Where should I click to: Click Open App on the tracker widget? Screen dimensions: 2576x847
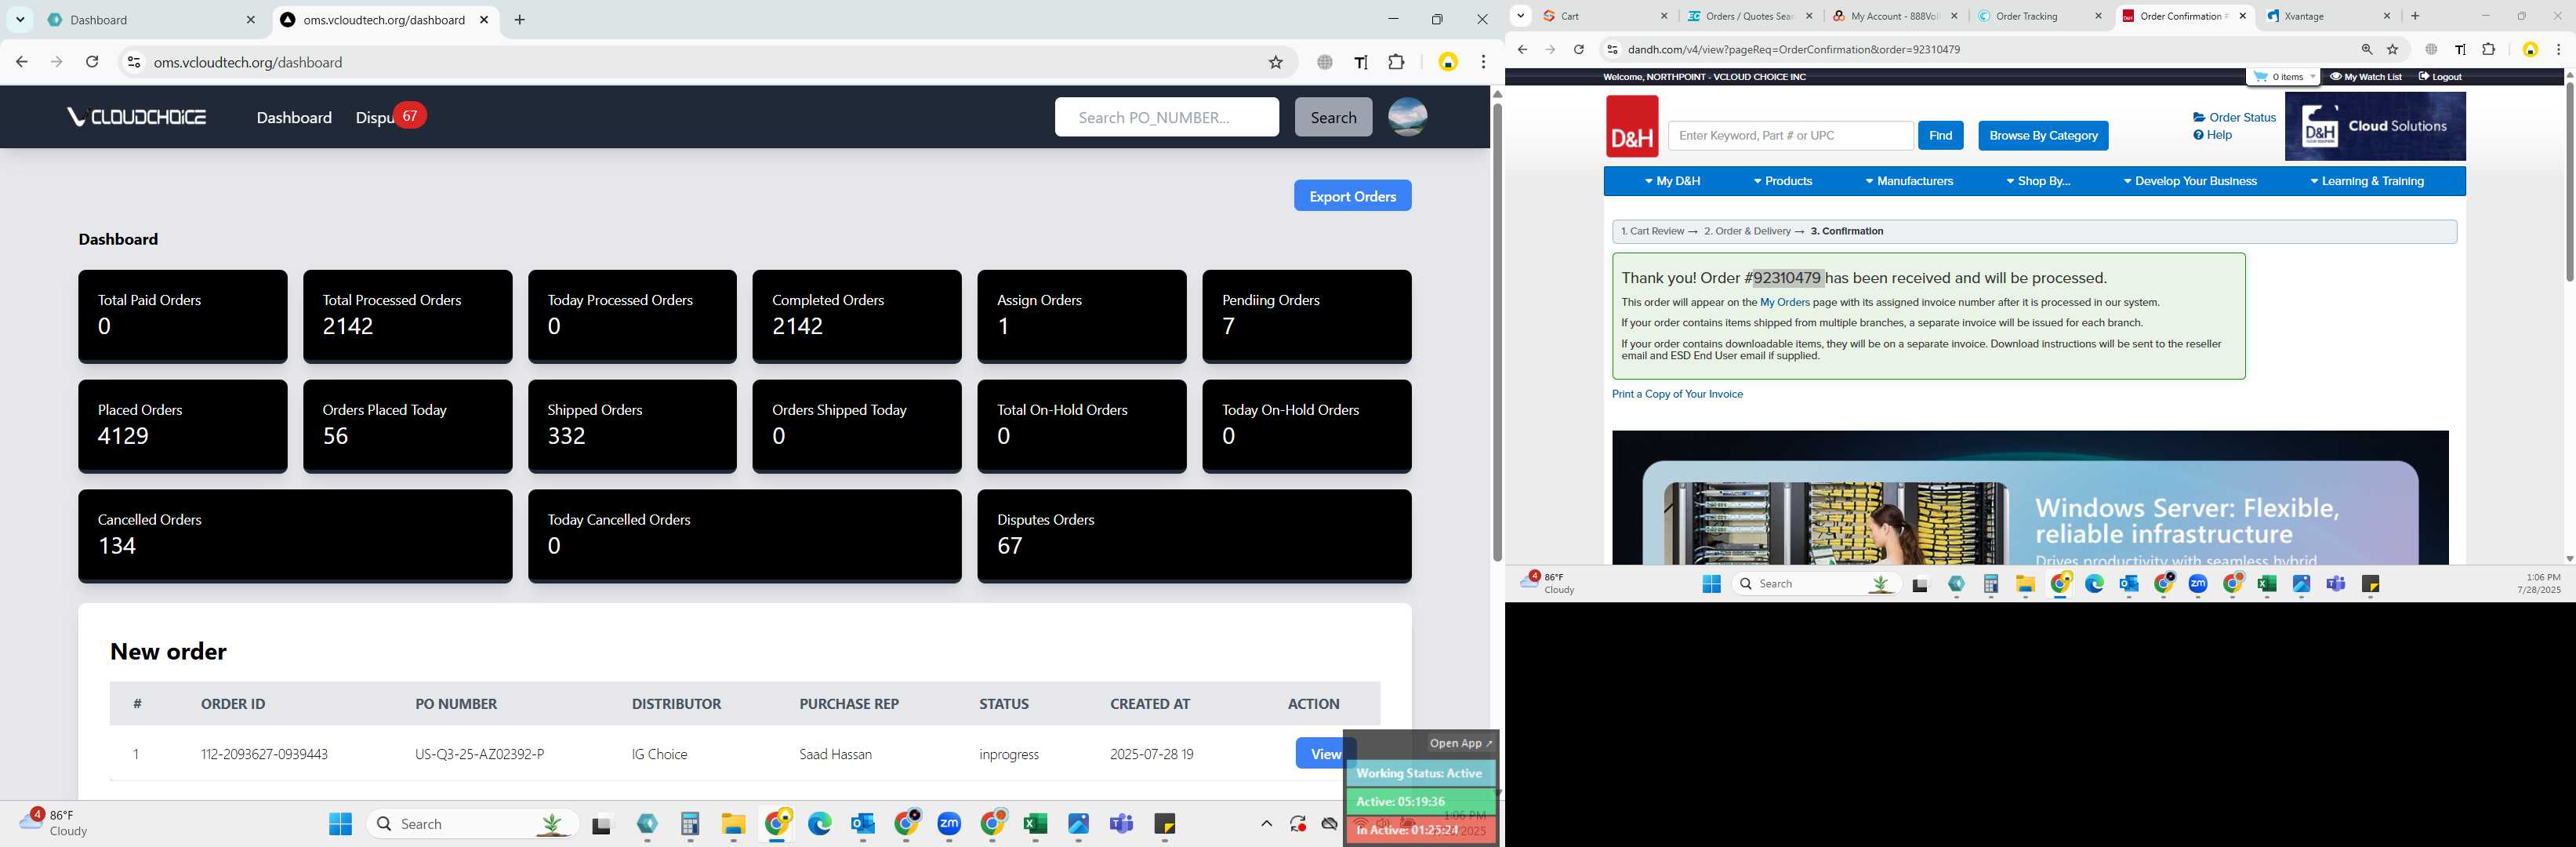tap(1460, 743)
